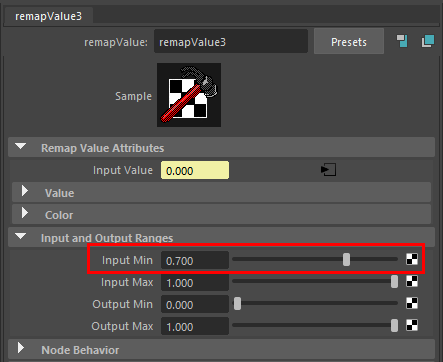Click the Sample label
The width and height of the screenshot is (443, 362).
133,96
